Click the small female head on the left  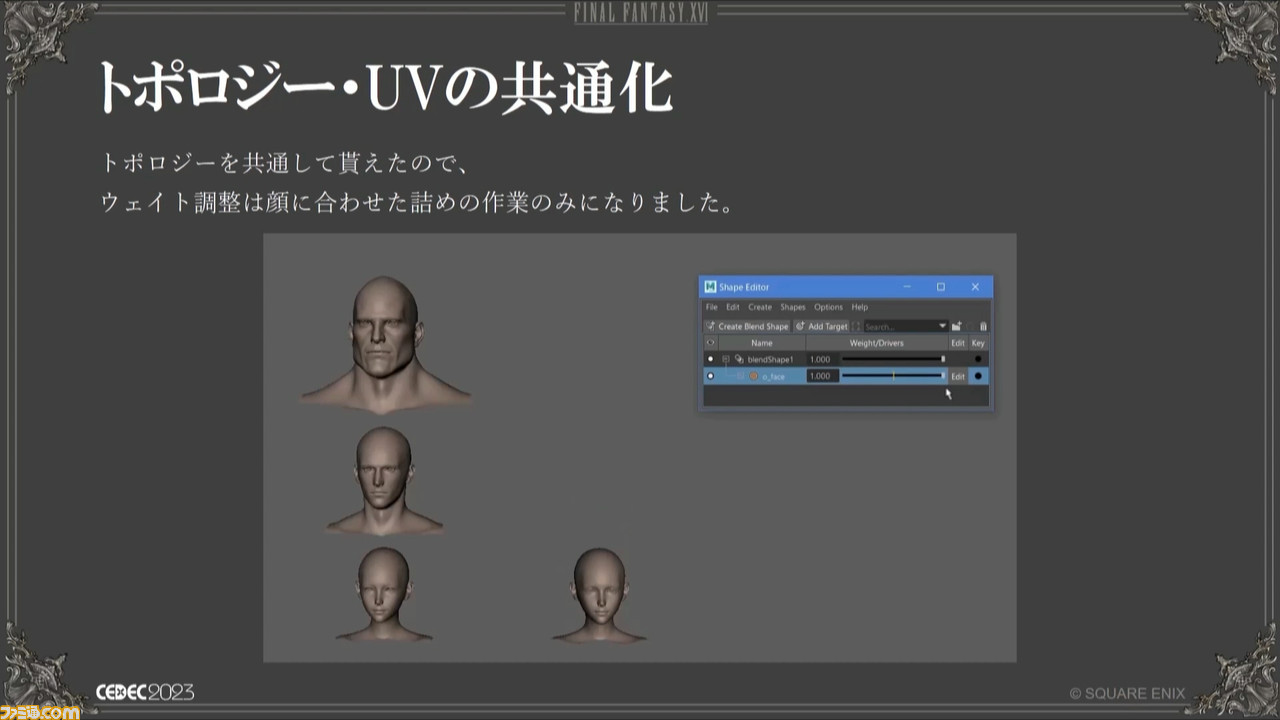click(x=384, y=593)
